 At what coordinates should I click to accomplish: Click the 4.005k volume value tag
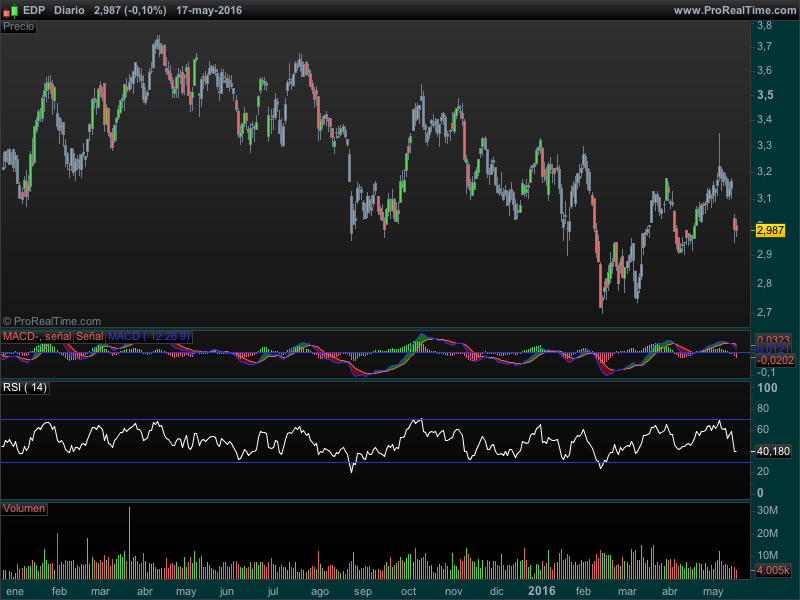coord(772,570)
